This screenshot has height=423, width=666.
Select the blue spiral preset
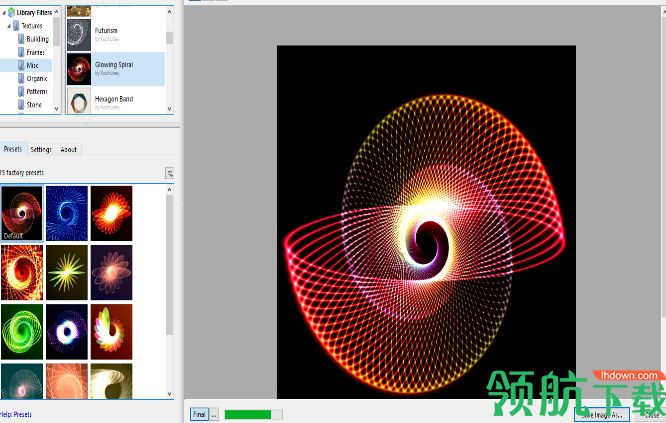(67, 213)
